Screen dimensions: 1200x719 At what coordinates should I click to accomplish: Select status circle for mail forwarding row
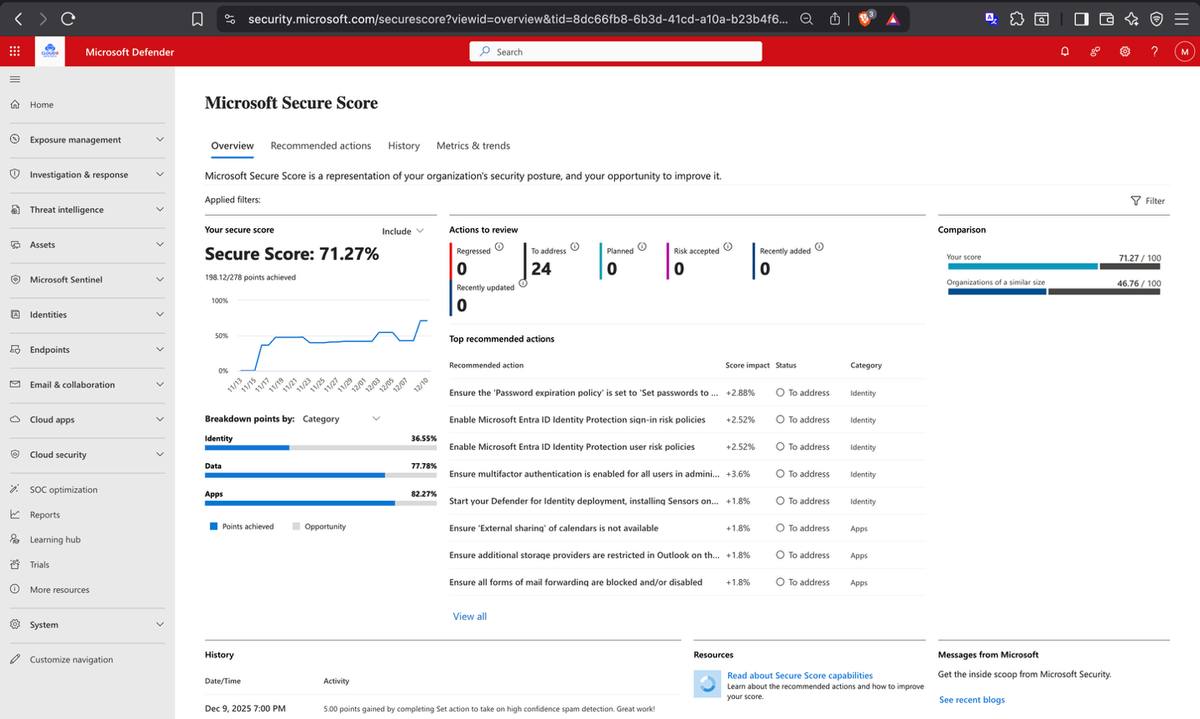point(780,582)
